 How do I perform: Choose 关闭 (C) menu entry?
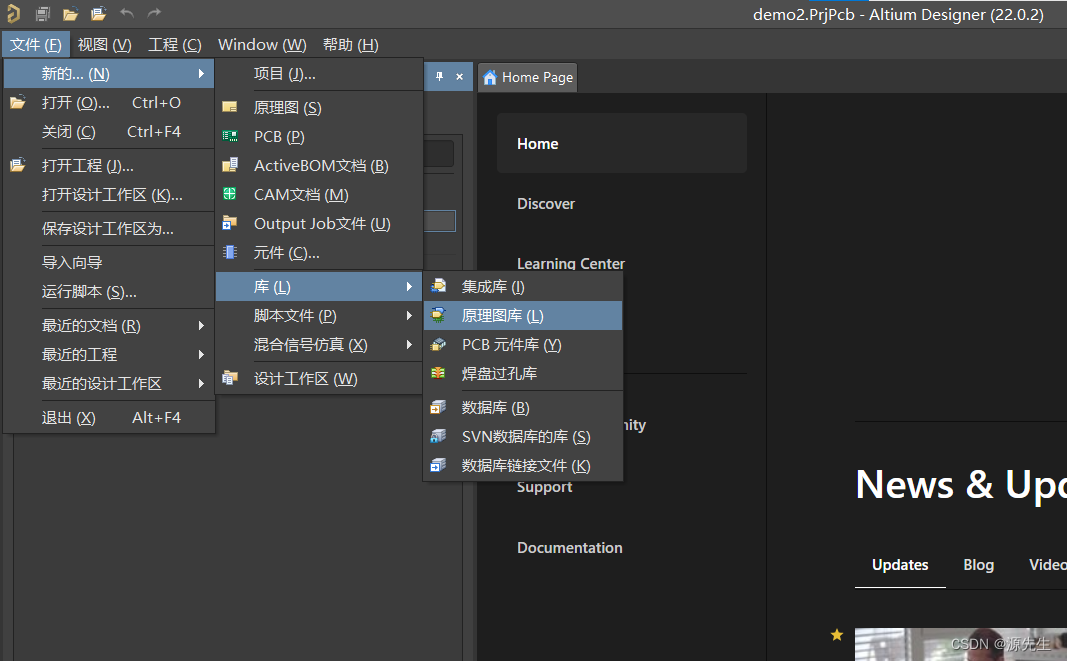pyautogui.click(x=109, y=131)
